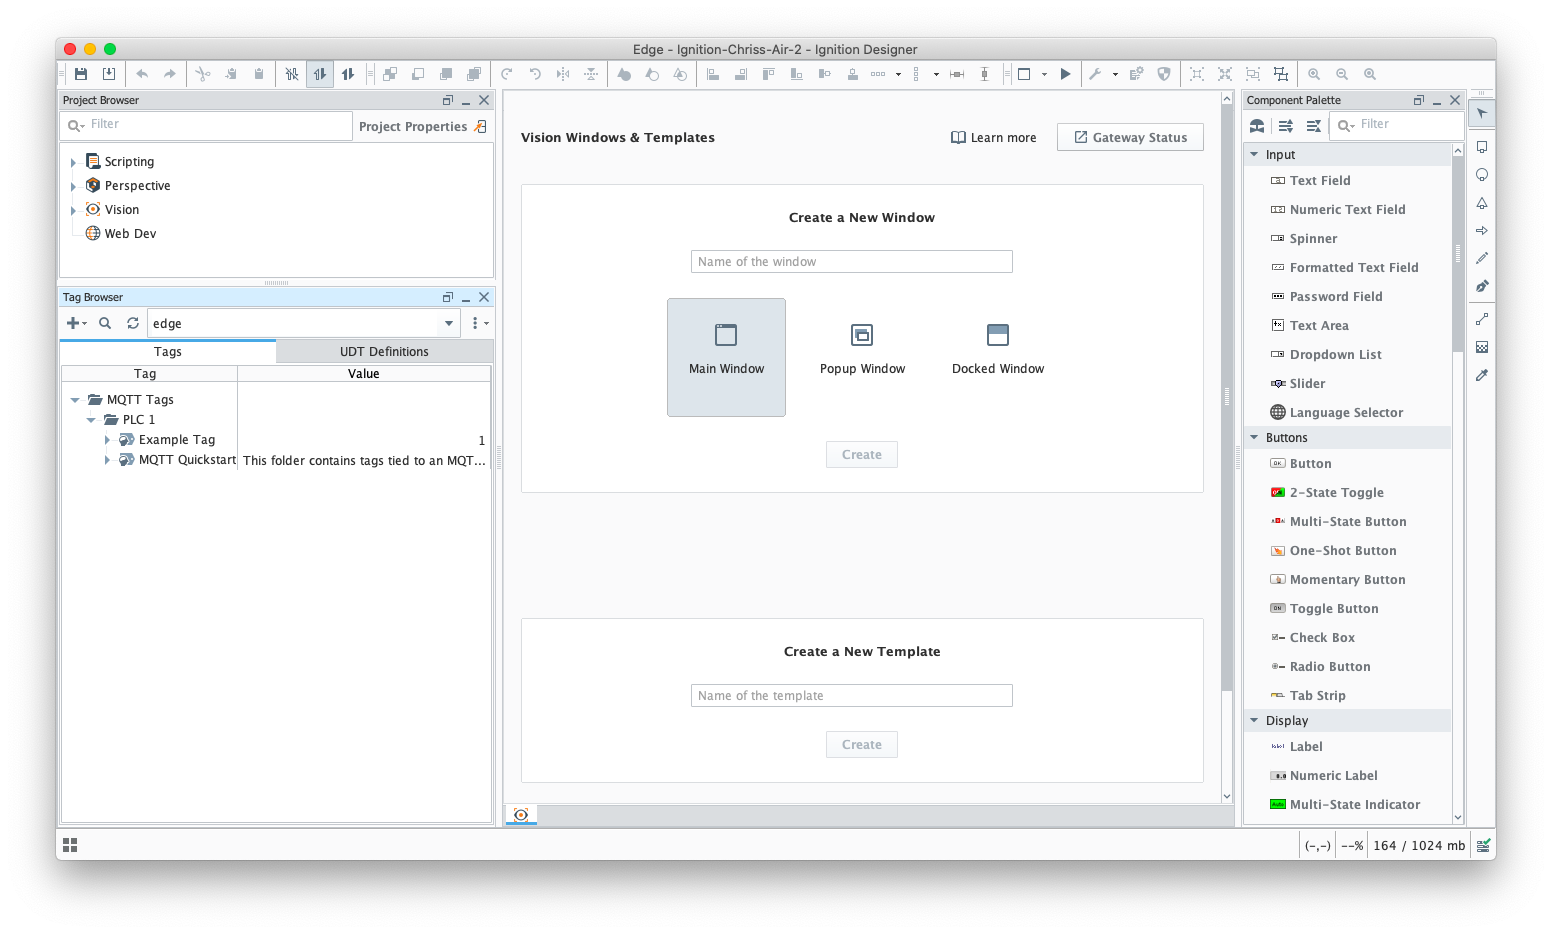Select the gradient tool
1552x934 pixels.
[1482, 347]
